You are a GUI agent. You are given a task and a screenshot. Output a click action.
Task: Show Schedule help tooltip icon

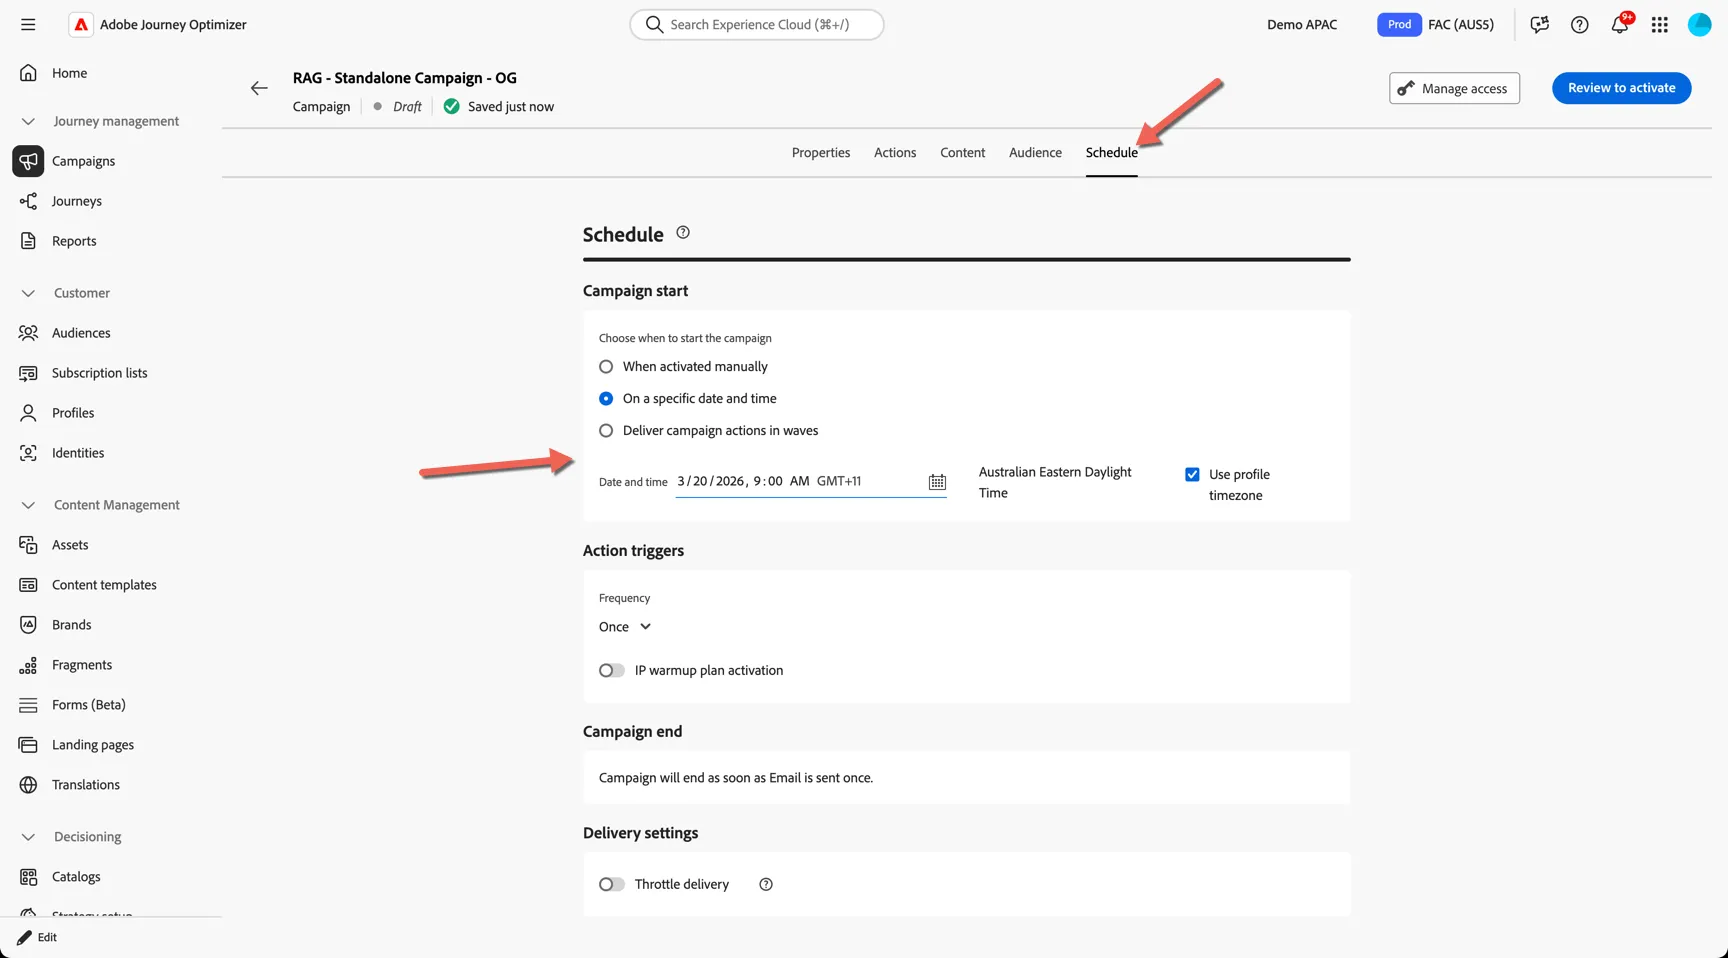point(683,233)
